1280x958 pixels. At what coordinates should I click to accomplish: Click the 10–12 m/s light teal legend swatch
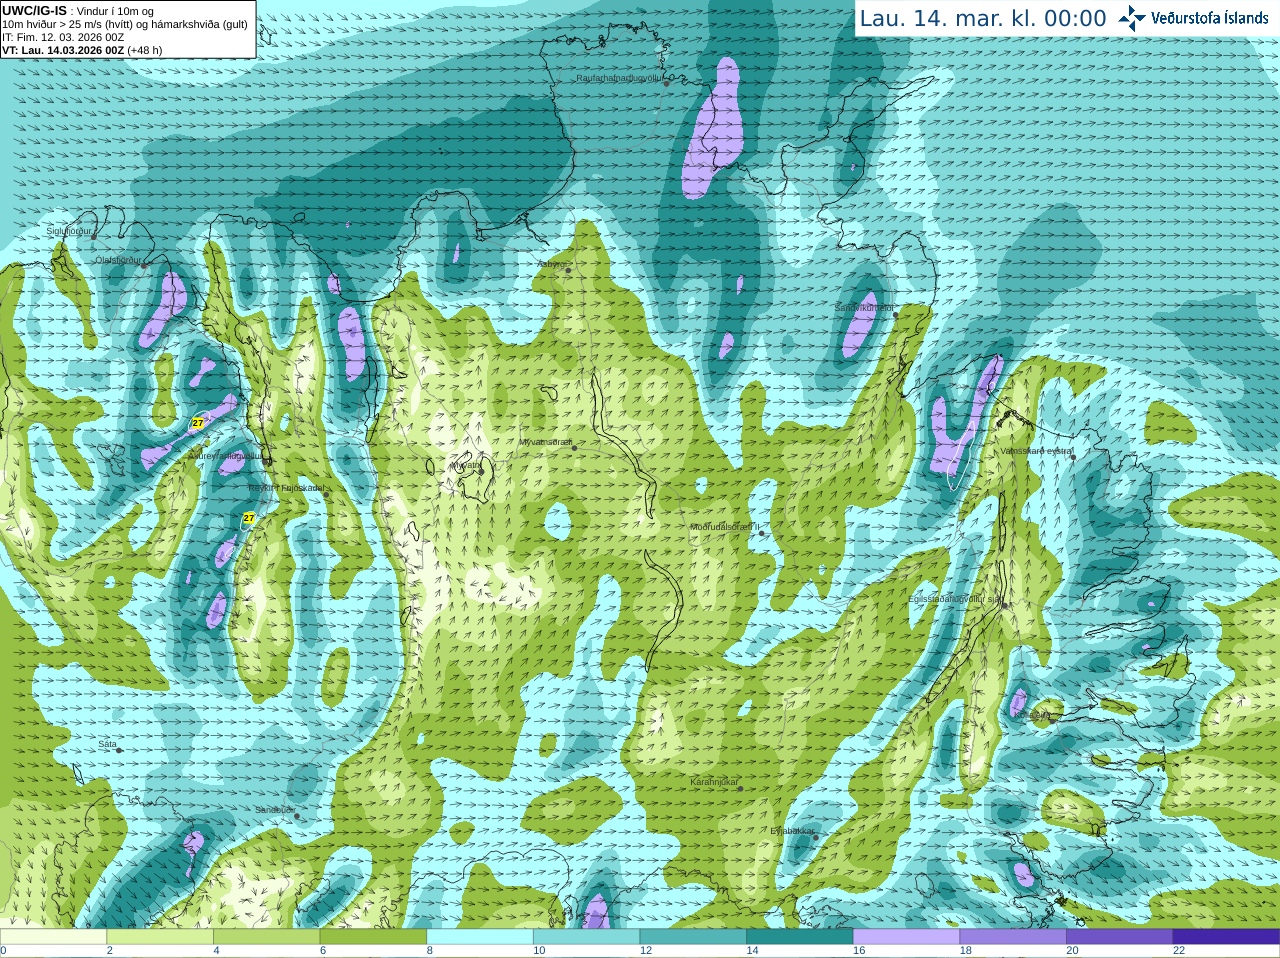pos(586,937)
